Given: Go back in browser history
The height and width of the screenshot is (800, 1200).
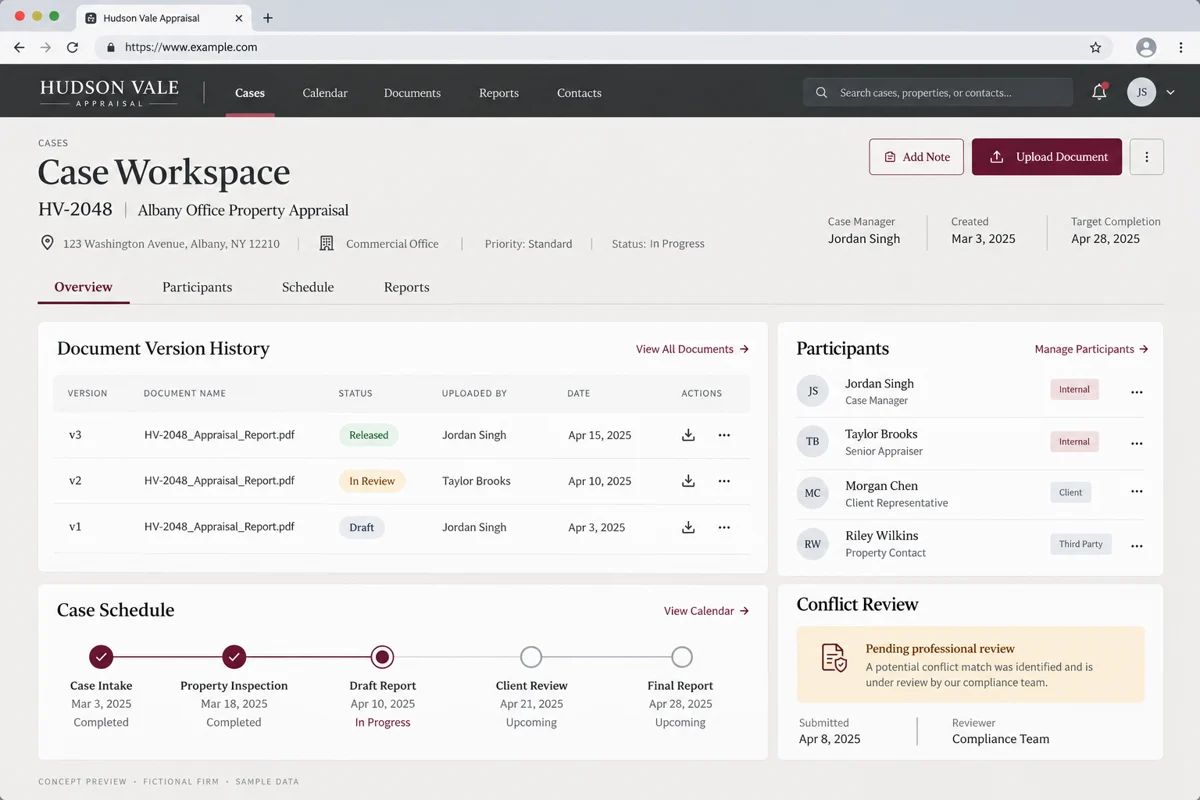Looking at the screenshot, I should point(19,47).
